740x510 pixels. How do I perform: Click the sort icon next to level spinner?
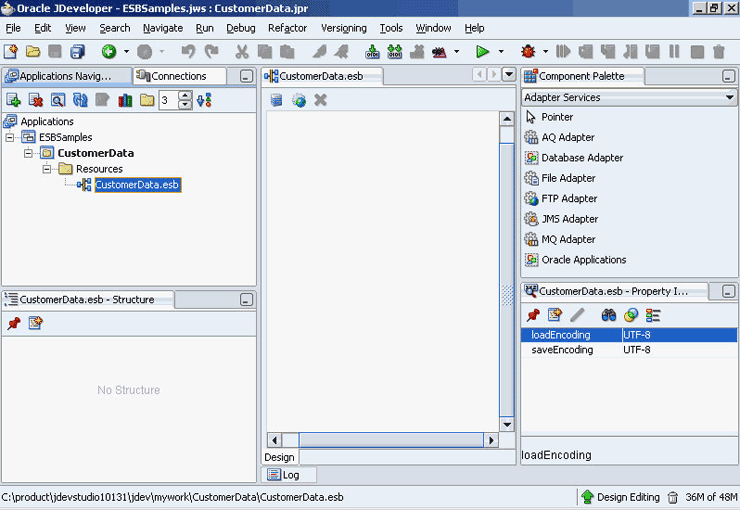tap(204, 100)
